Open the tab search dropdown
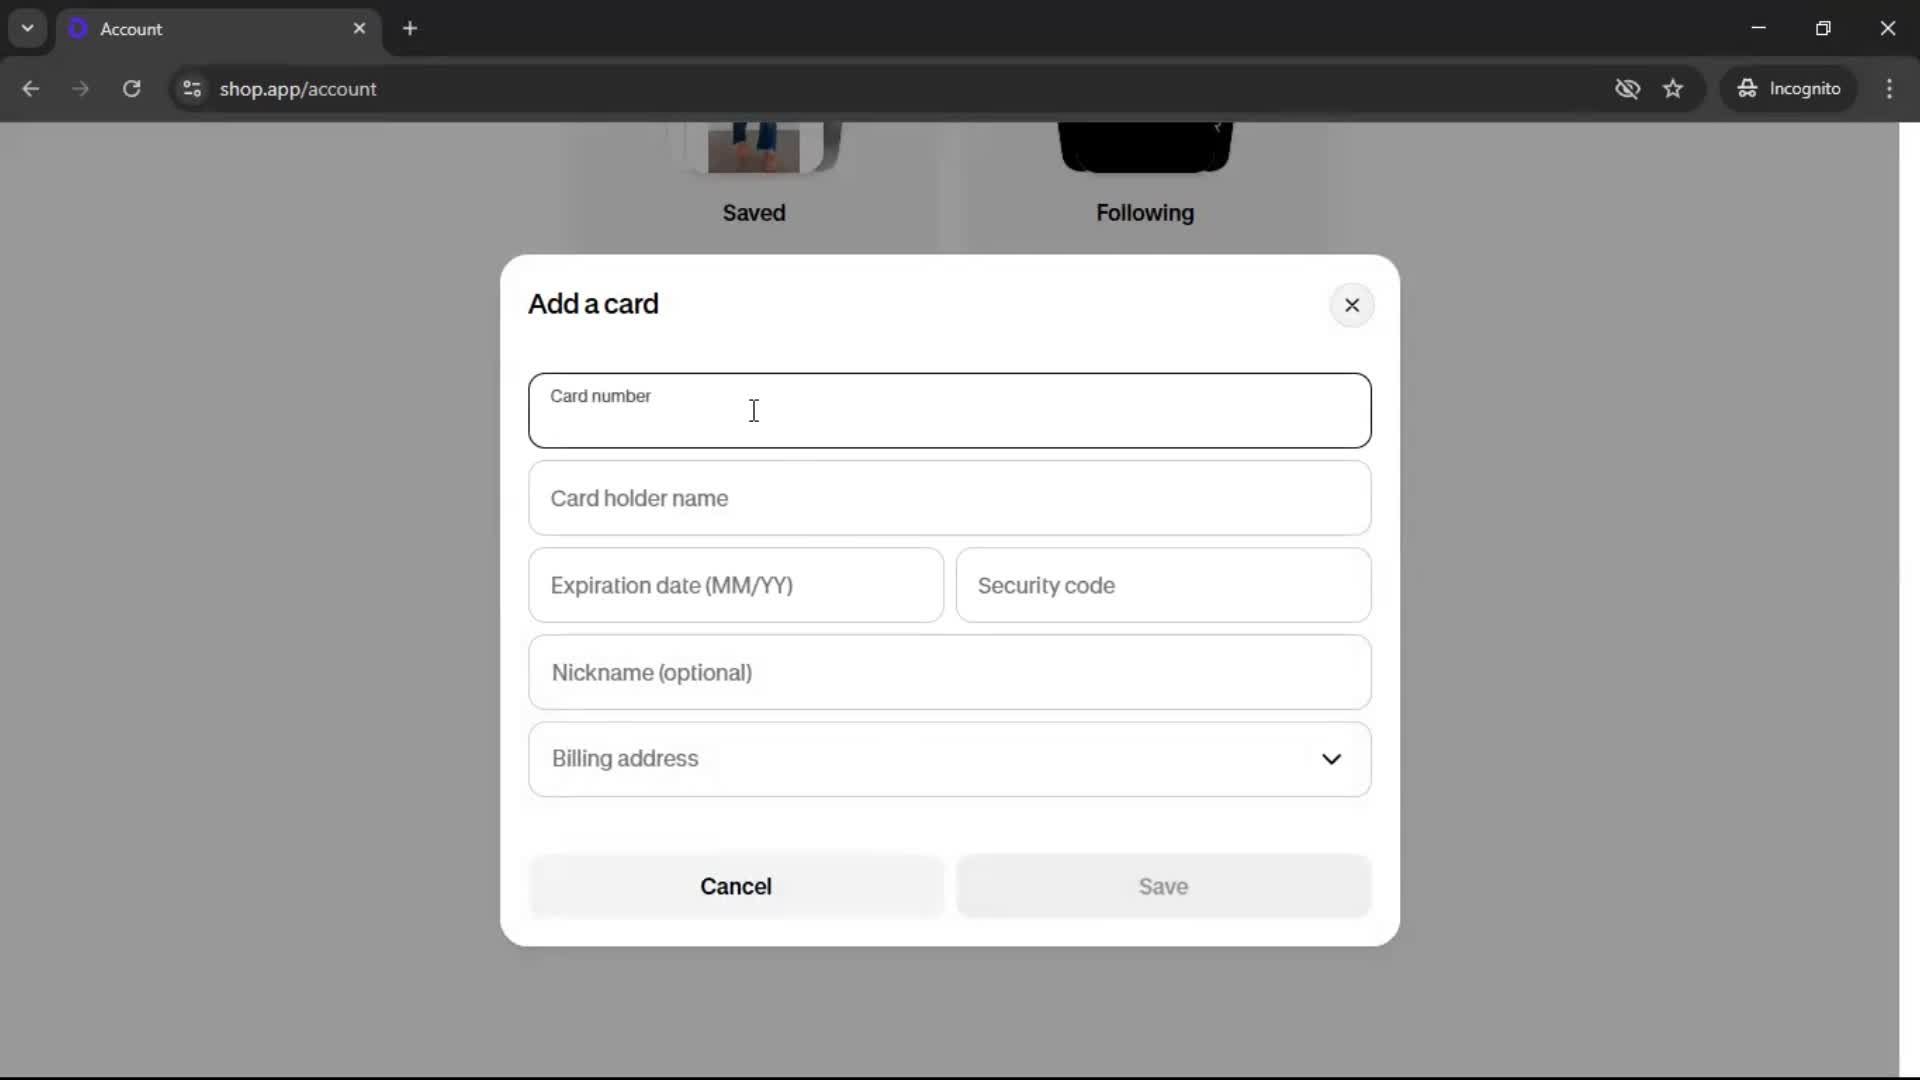Screen dimensions: 1920x1080 pyautogui.click(x=27, y=28)
